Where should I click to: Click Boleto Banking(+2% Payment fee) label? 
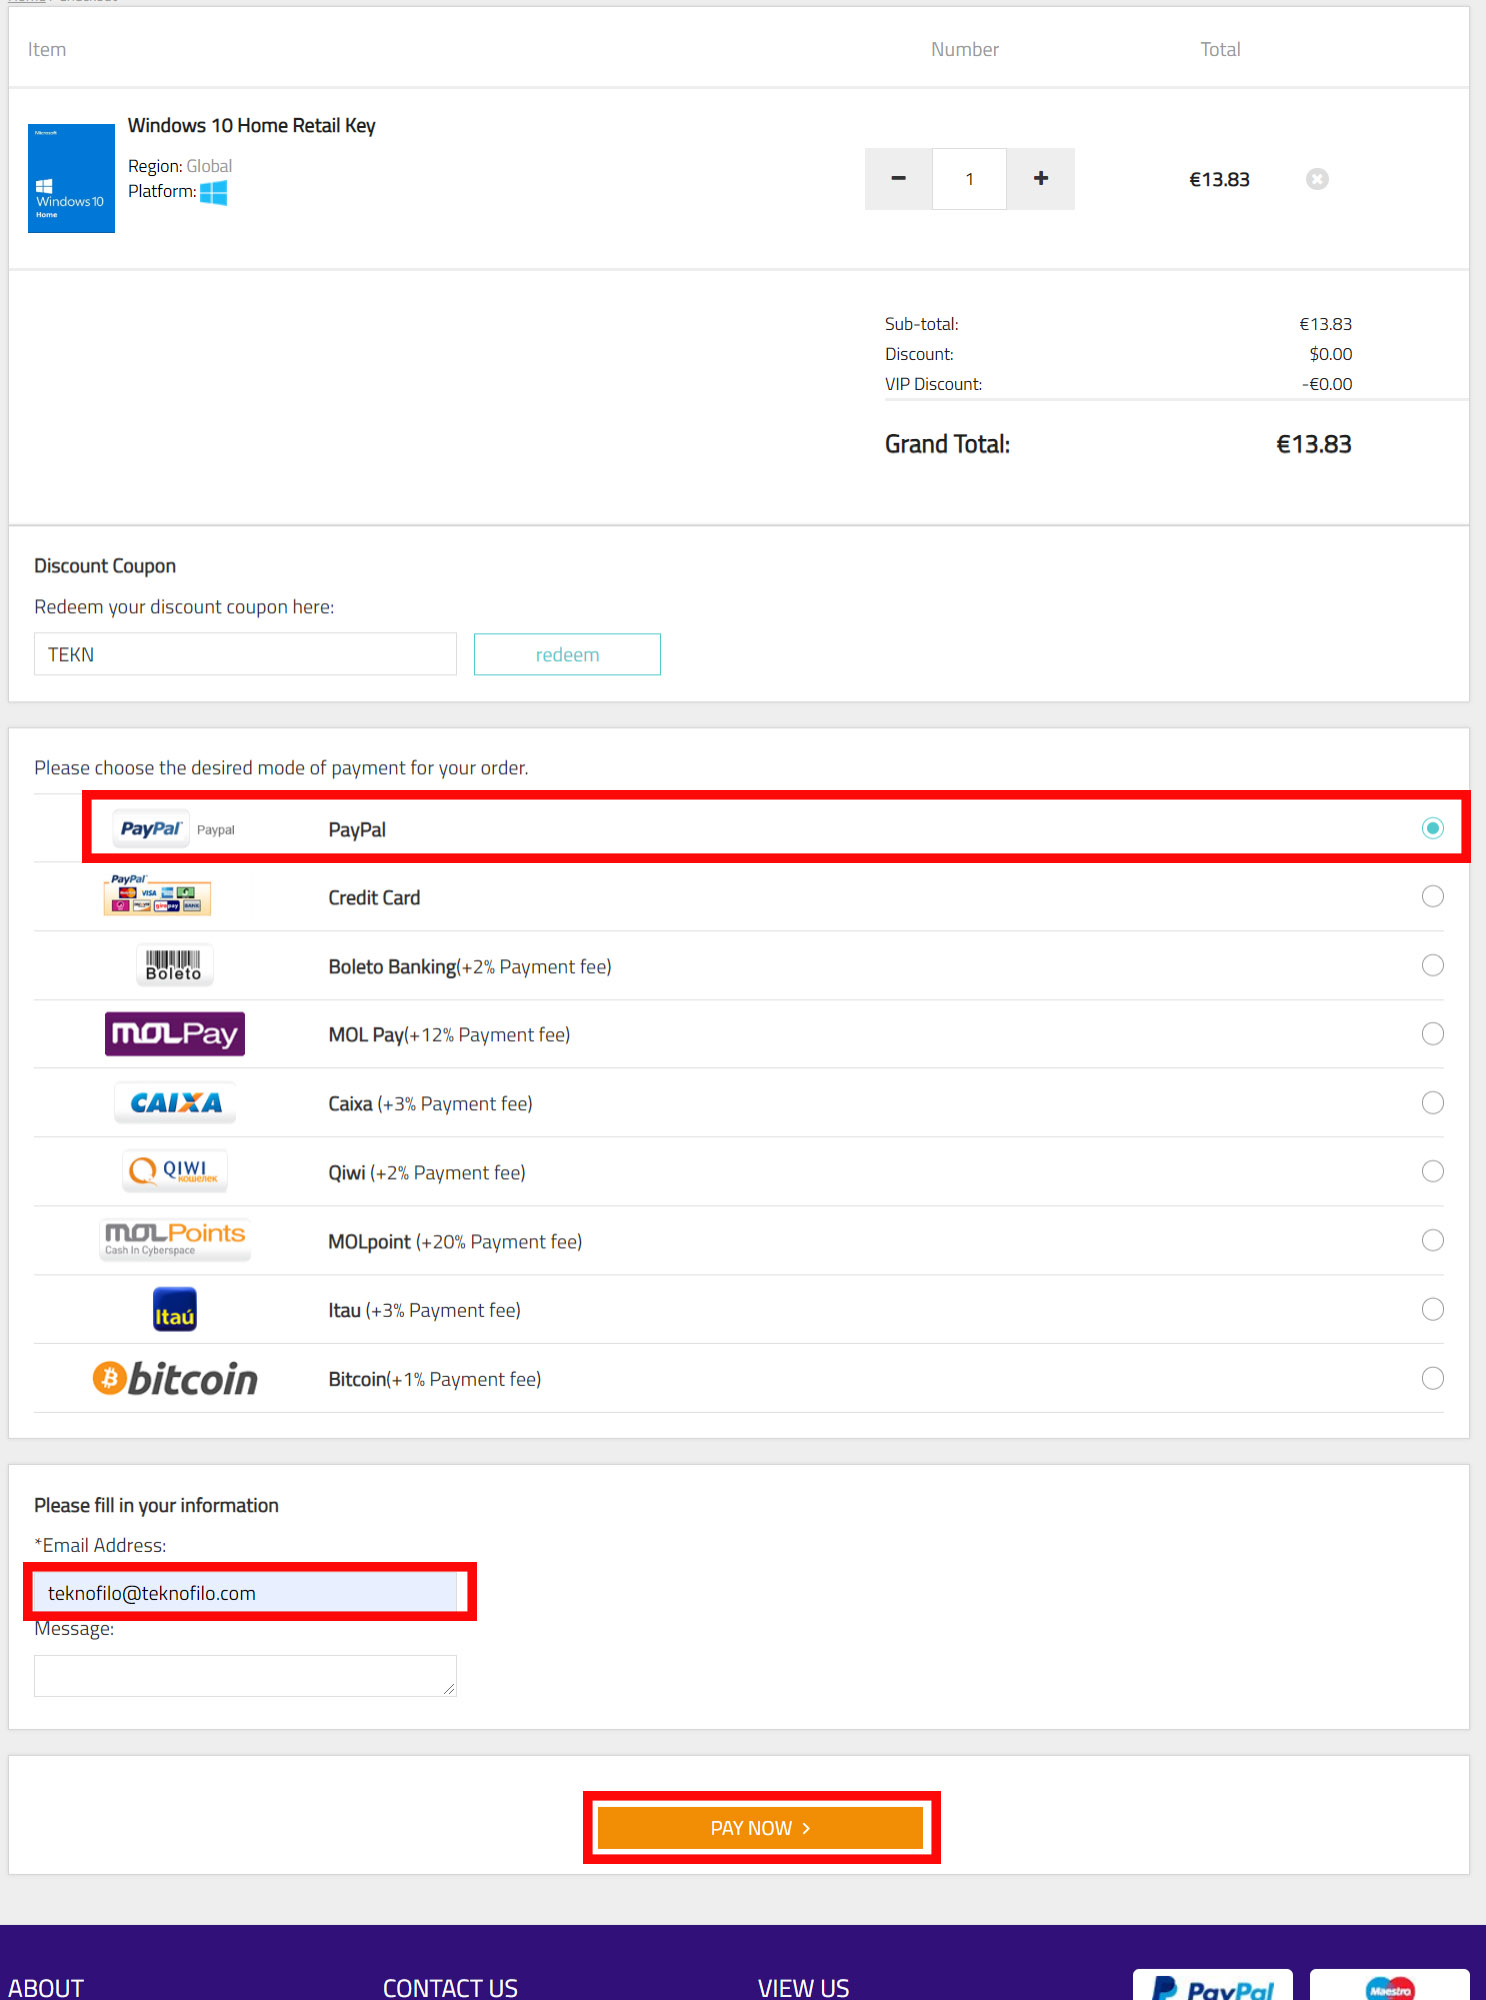[470, 967]
